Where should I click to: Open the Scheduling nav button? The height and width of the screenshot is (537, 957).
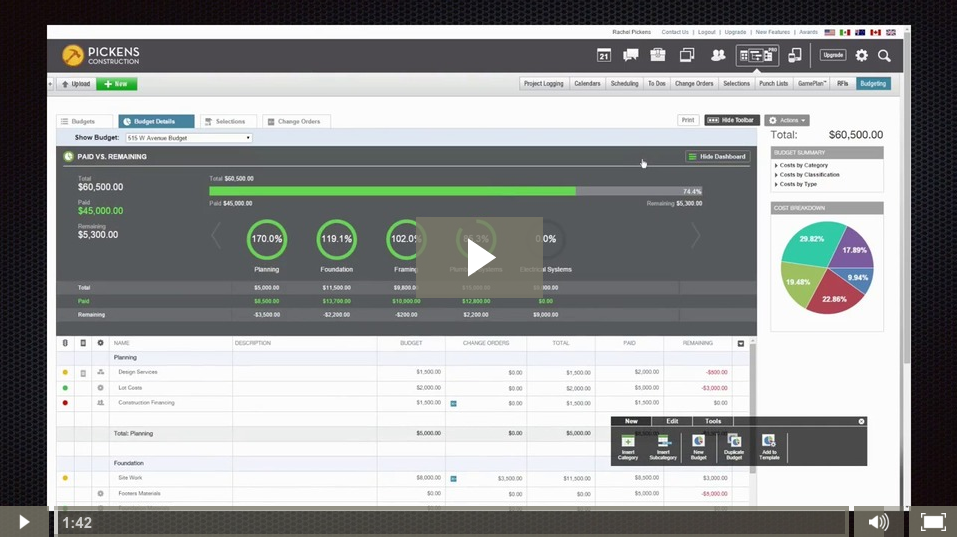(624, 84)
